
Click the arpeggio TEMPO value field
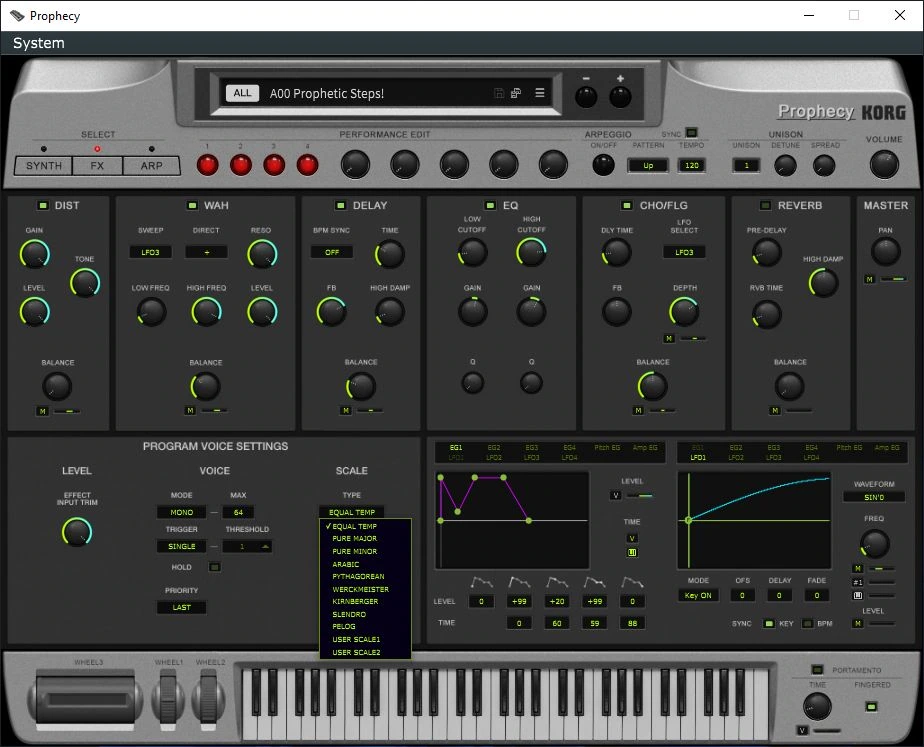click(692, 166)
